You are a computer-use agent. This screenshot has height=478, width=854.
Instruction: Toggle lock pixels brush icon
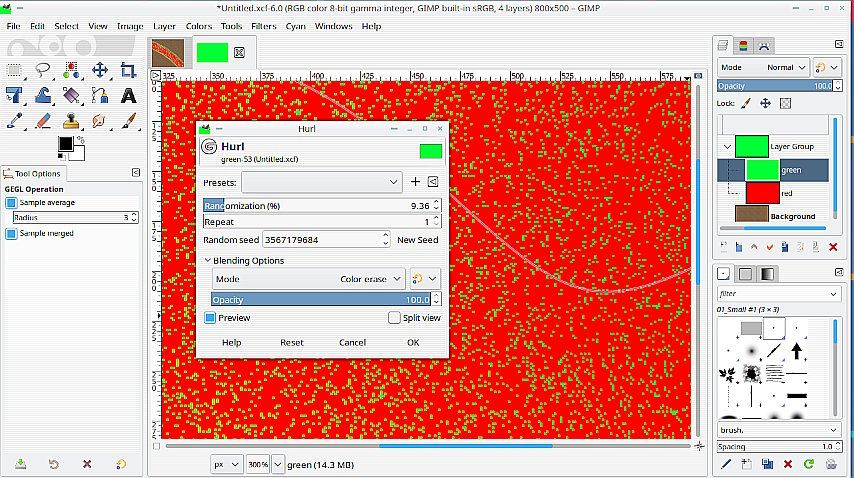(746, 103)
